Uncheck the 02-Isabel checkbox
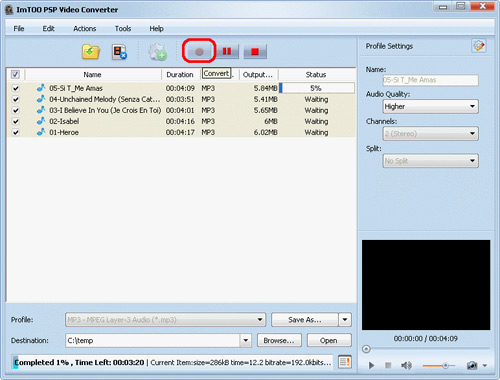500x380 pixels. (15, 121)
